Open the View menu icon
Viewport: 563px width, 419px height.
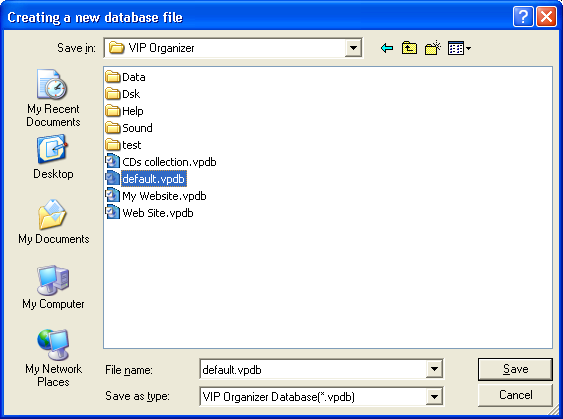(459, 48)
